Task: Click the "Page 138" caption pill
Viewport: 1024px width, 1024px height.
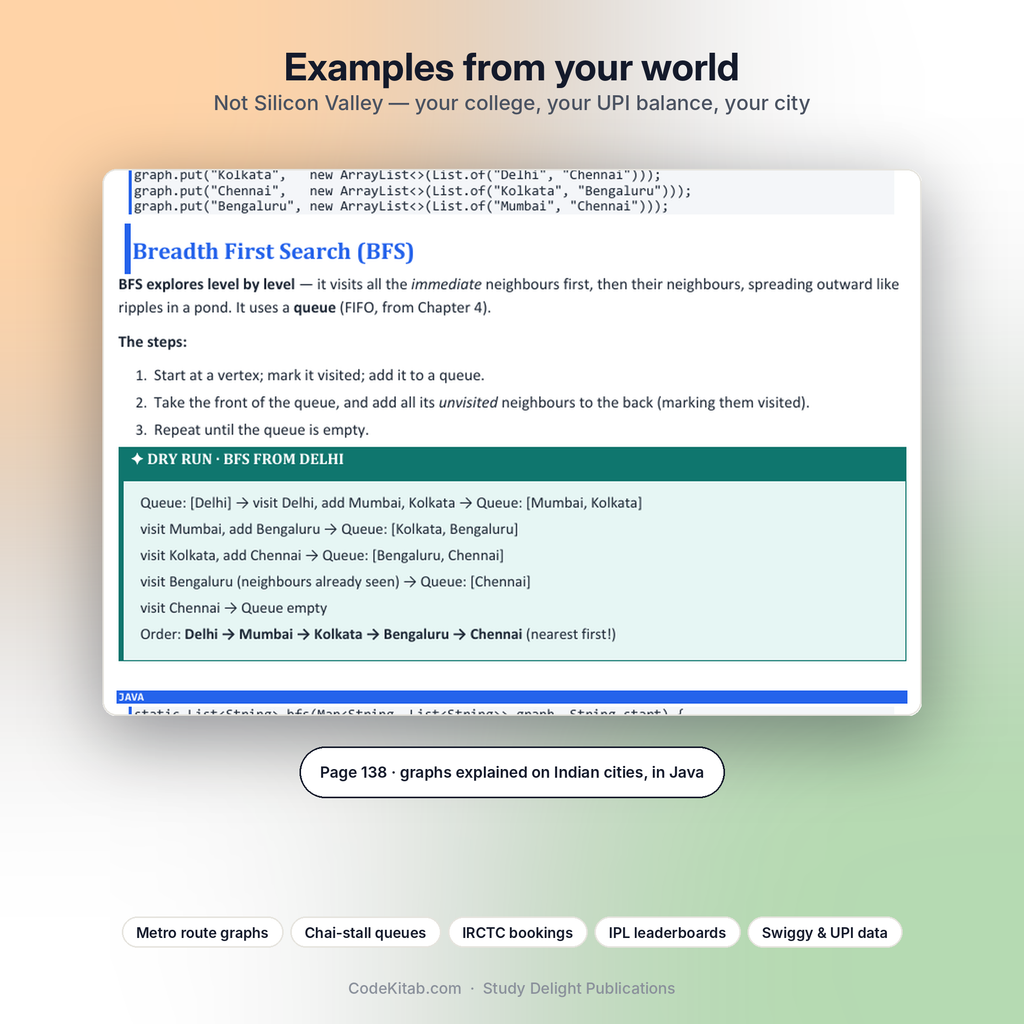Action: pos(512,772)
